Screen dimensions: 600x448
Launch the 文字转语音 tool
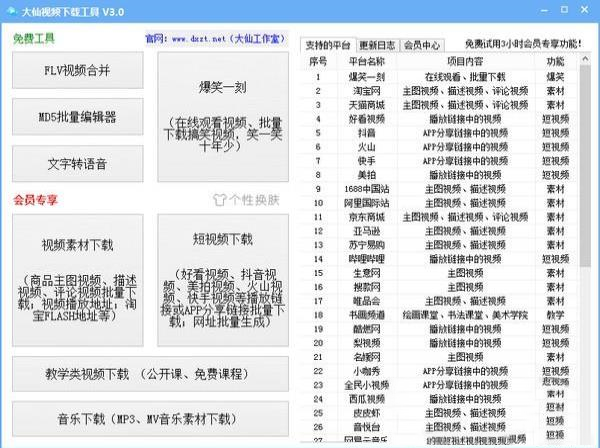[78, 164]
